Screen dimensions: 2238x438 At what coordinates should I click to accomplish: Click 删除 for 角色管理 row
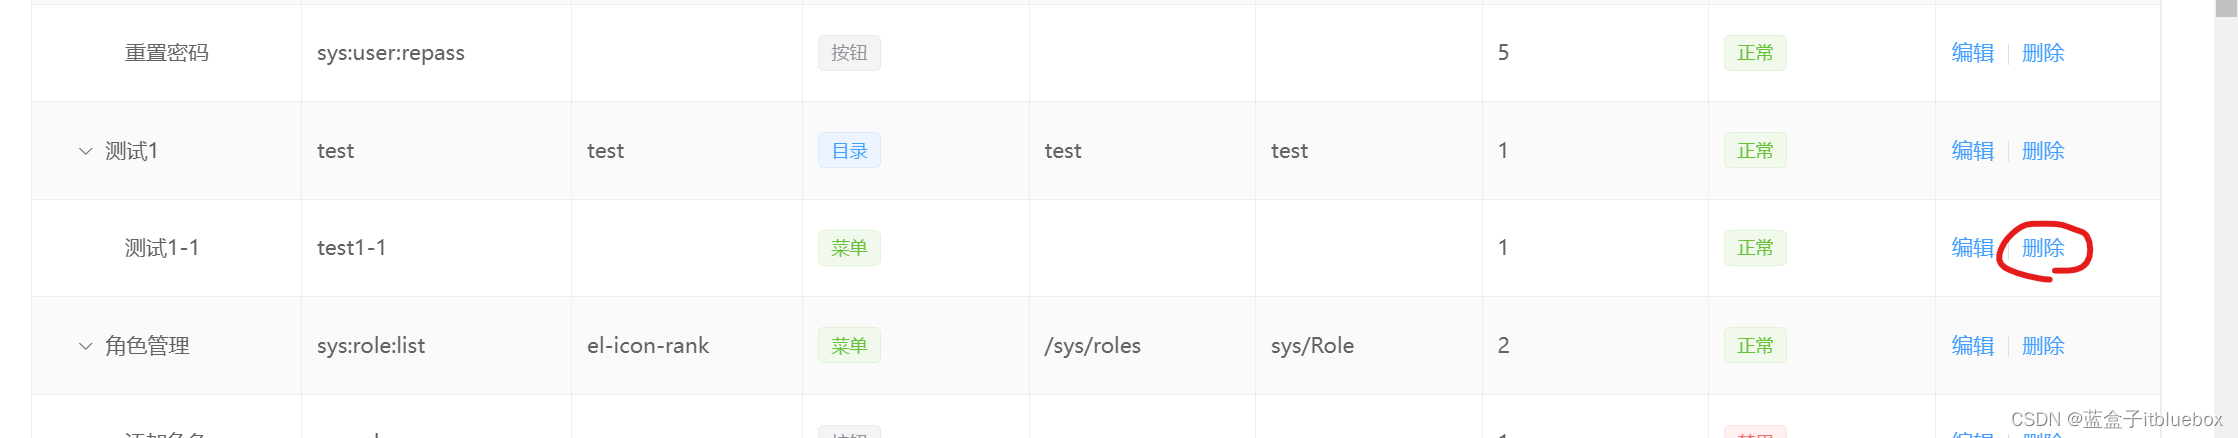2043,346
